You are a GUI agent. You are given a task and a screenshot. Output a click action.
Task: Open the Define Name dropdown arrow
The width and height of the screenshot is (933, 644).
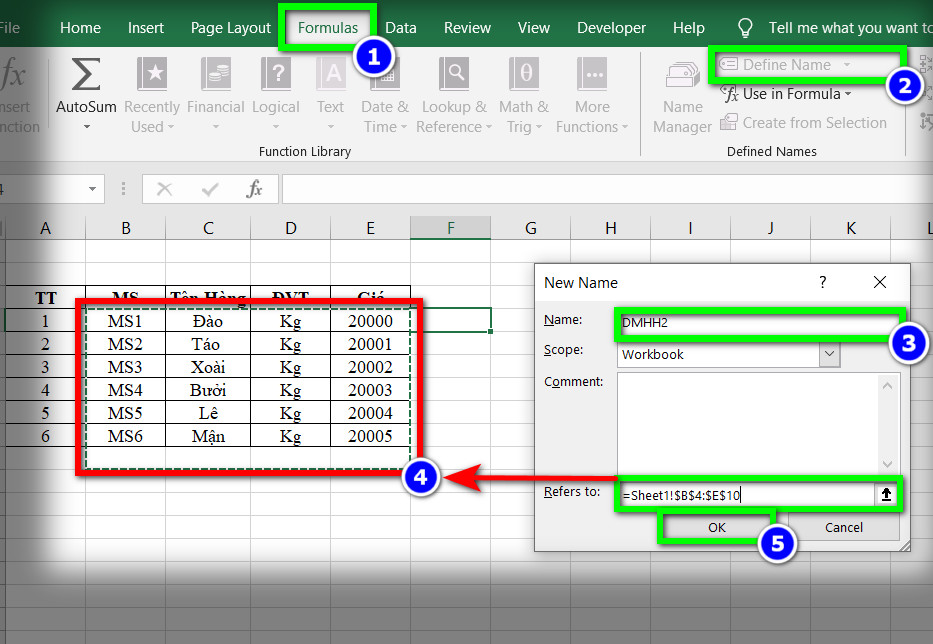point(847,65)
